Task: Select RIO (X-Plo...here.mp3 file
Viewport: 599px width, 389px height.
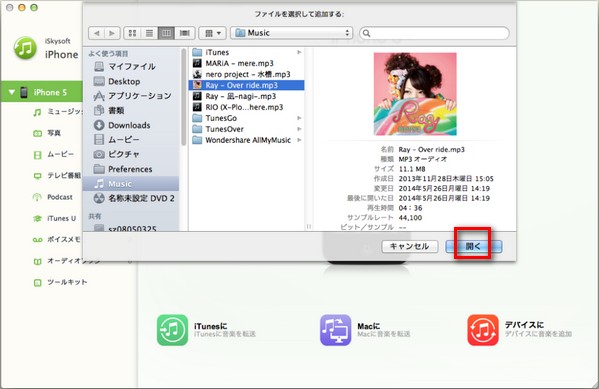Action: pyautogui.click(x=246, y=107)
